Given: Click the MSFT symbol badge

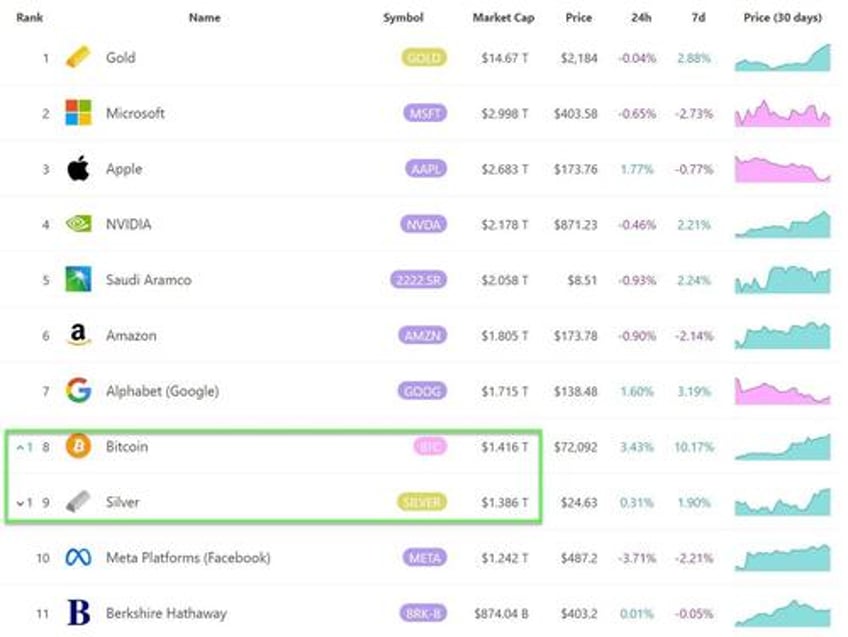Looking at the screenshot, I should (425, 113).
